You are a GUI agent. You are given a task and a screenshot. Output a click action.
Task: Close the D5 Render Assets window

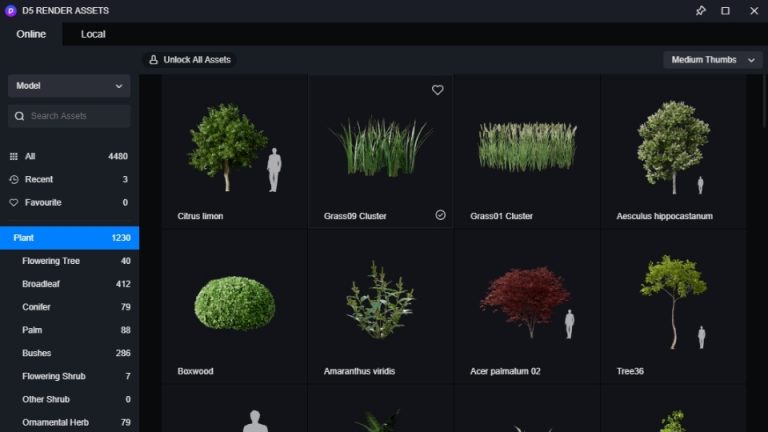point(754,11)
